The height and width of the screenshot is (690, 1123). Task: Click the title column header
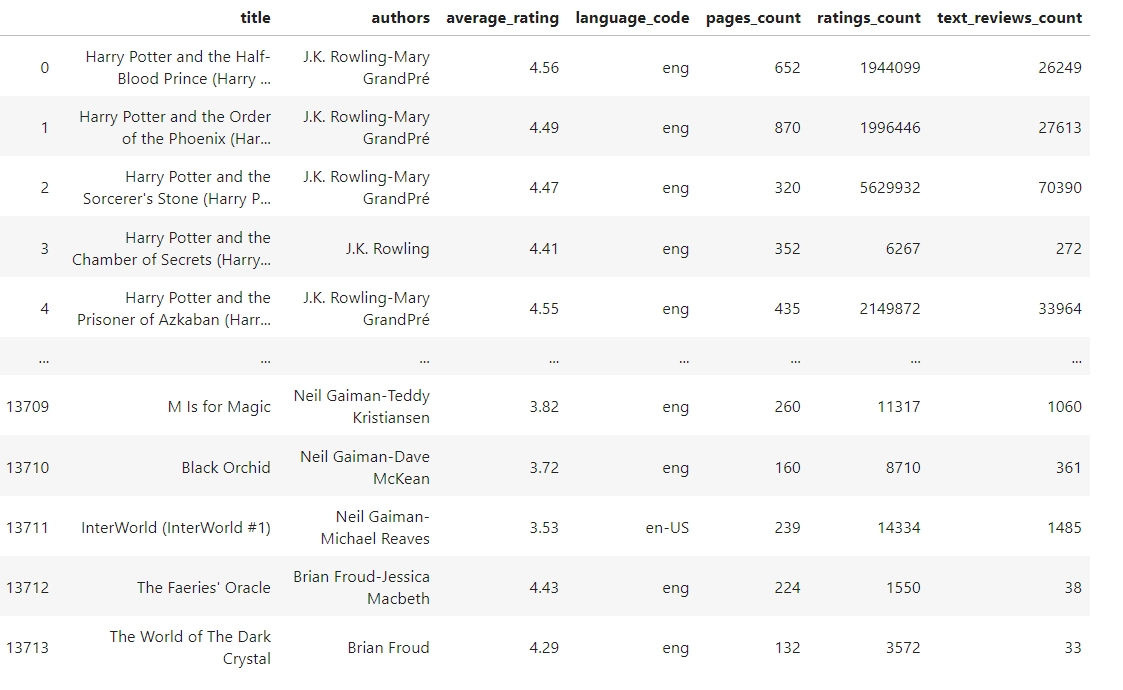pos(255,18)
